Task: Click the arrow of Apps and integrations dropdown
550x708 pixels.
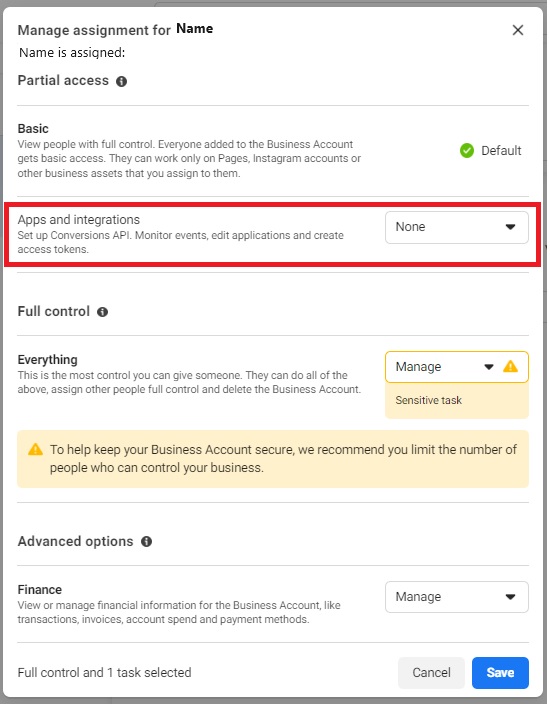Action: (x=510, y=227)
